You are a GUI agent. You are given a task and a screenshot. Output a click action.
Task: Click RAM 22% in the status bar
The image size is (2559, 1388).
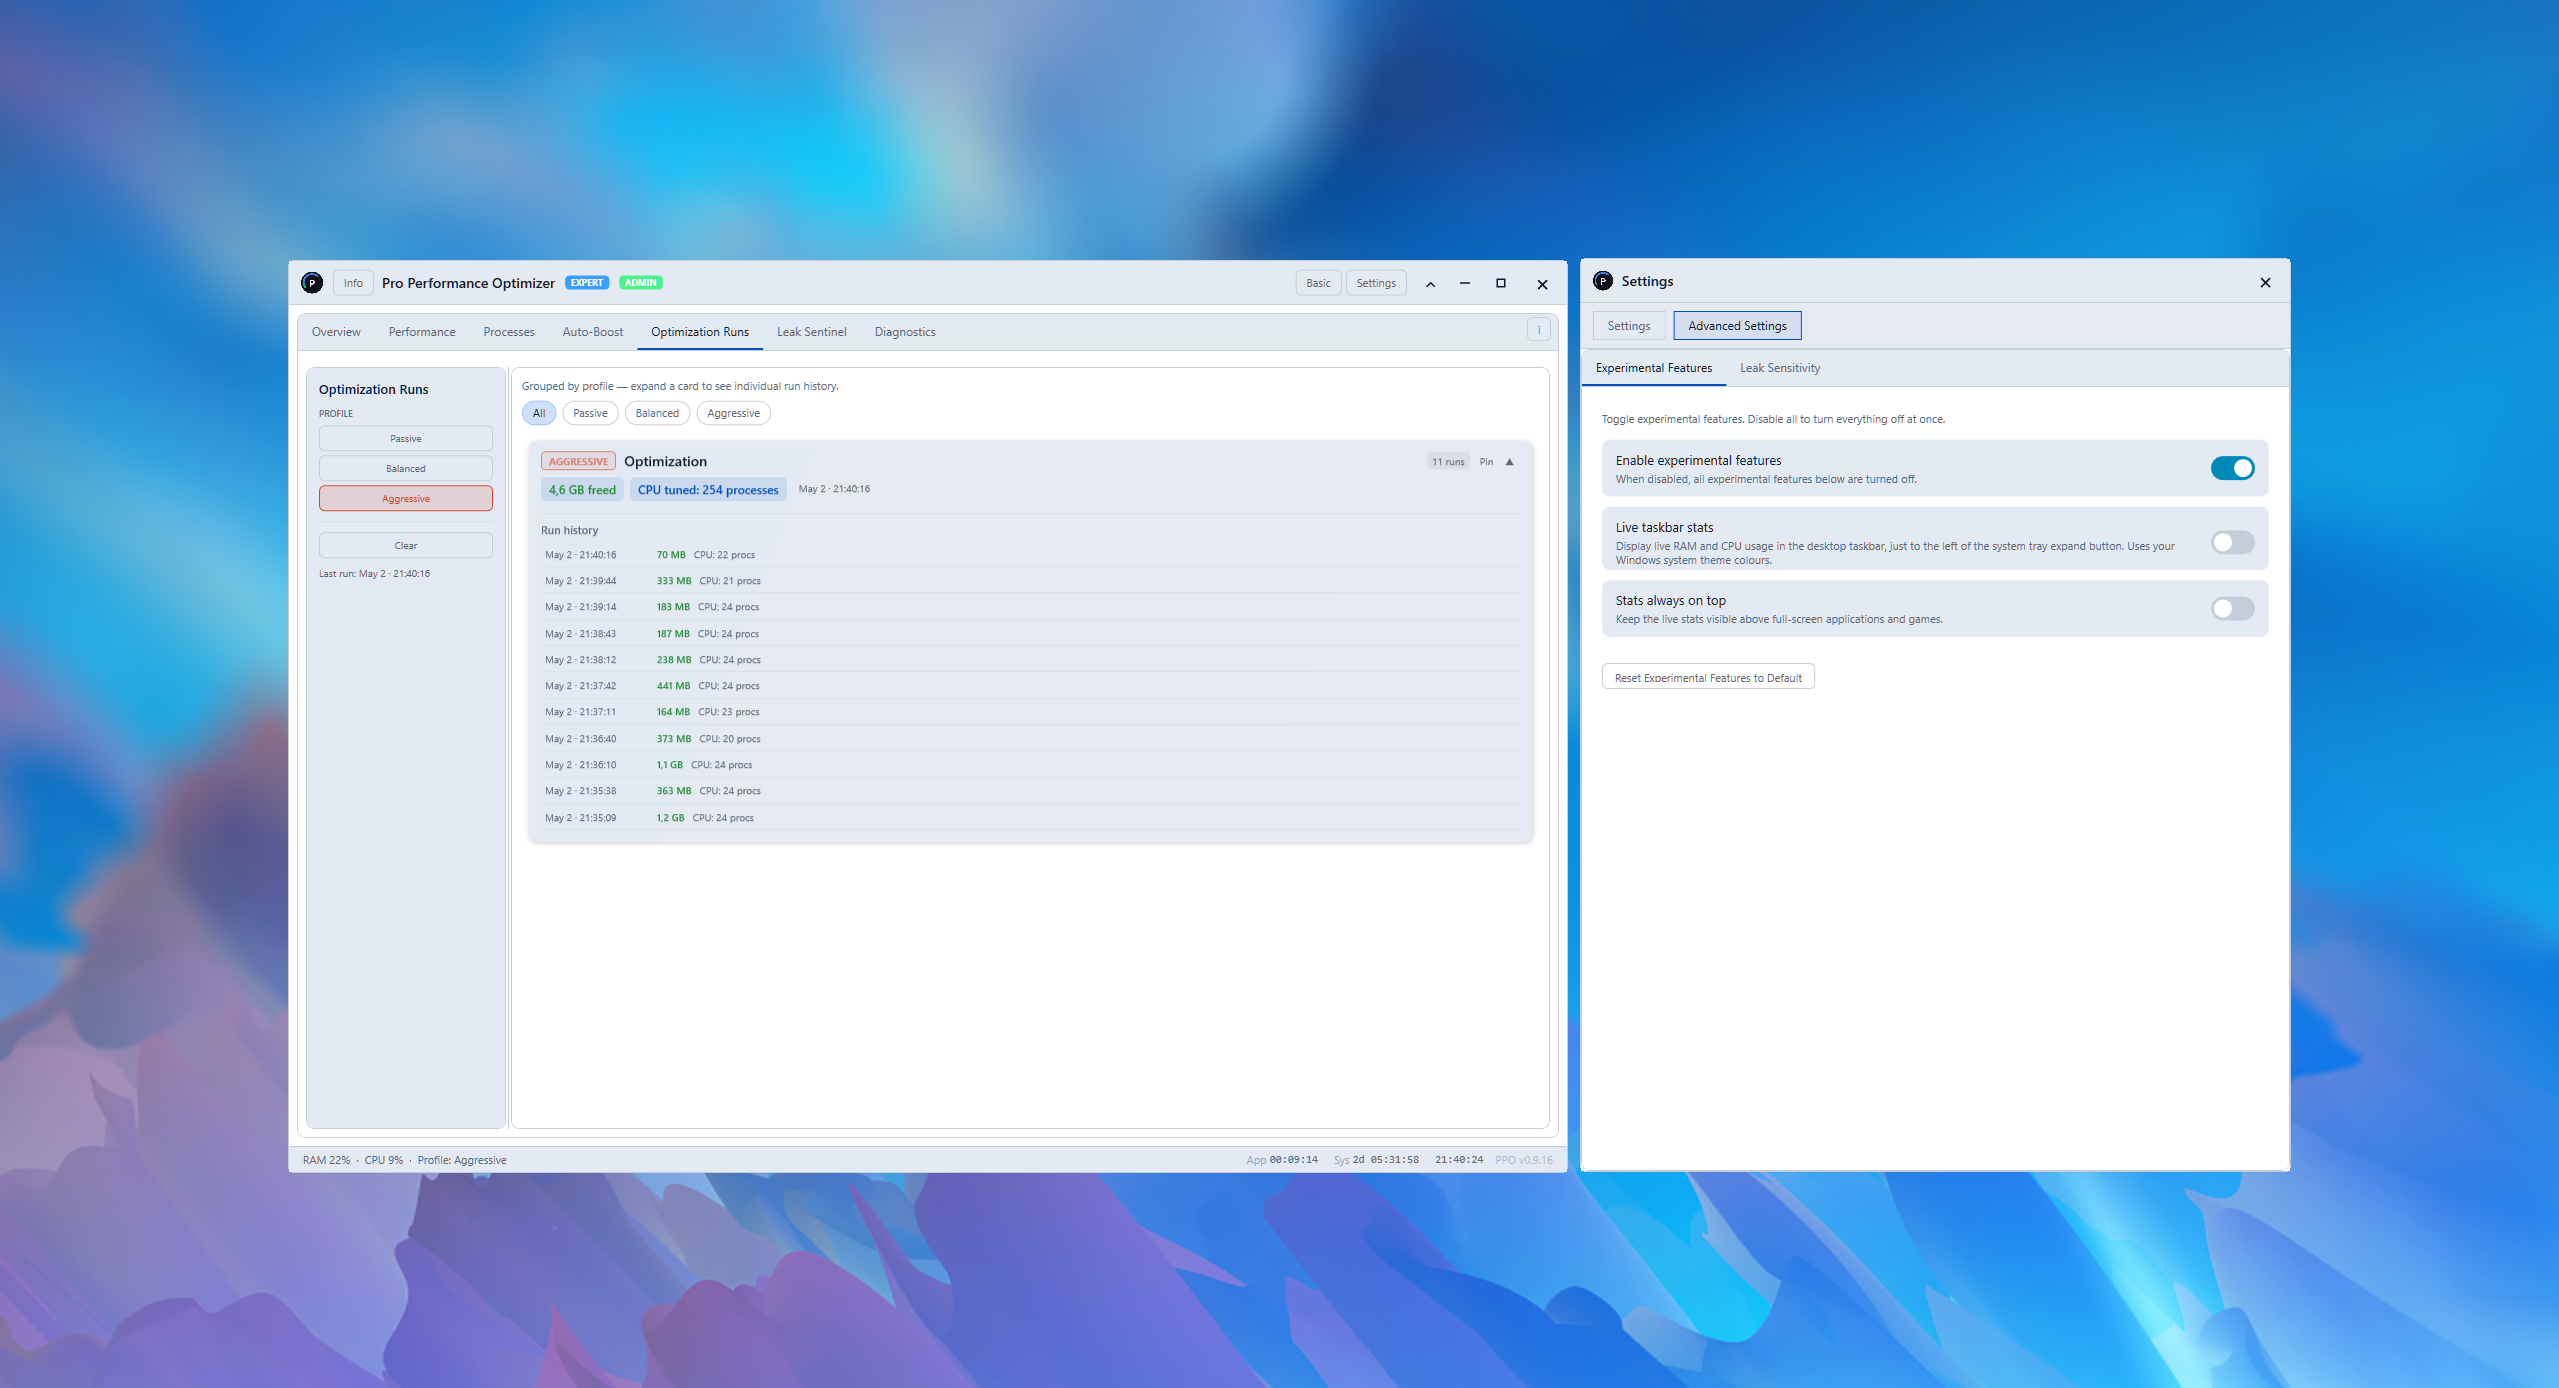(326, 1160)
